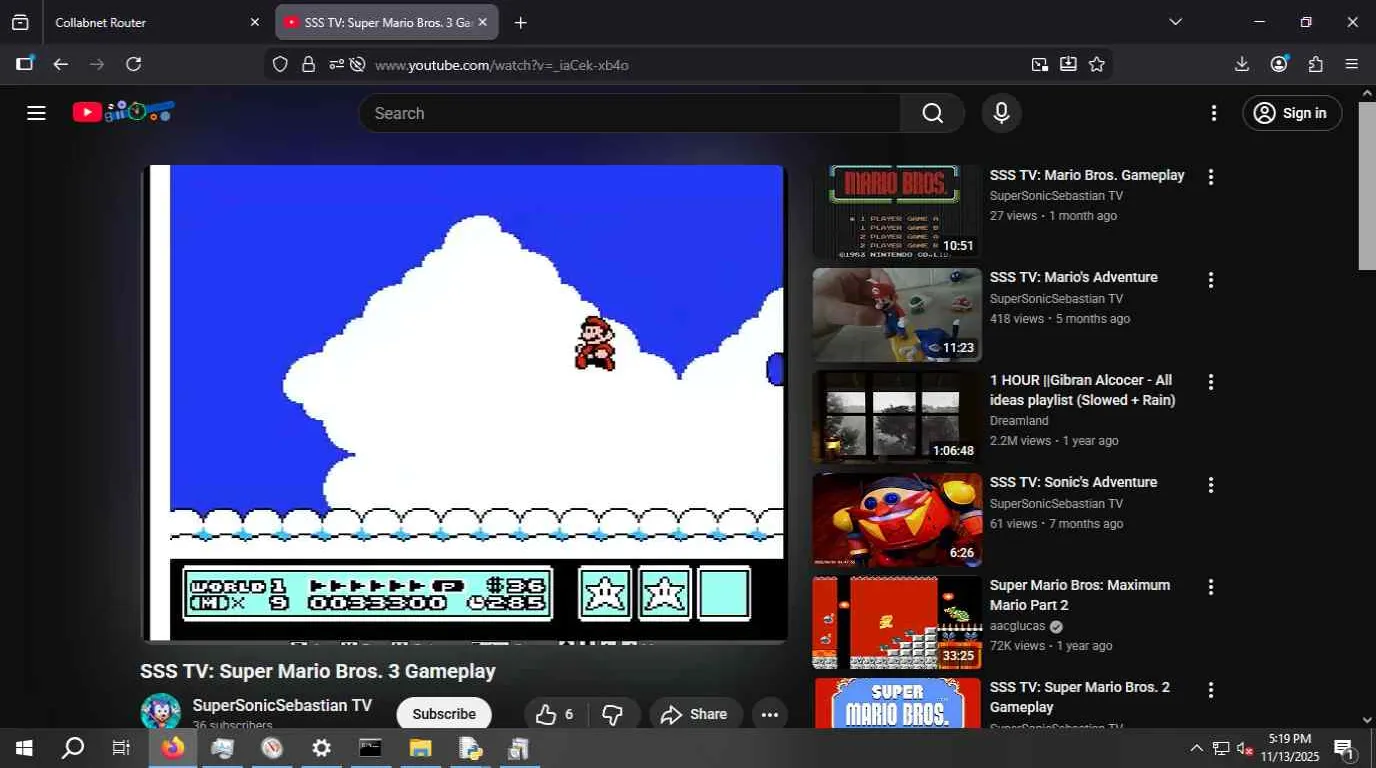Click the YouTube search input field
The width and height of the screenshot is (1376, 768).
(629, 113)
